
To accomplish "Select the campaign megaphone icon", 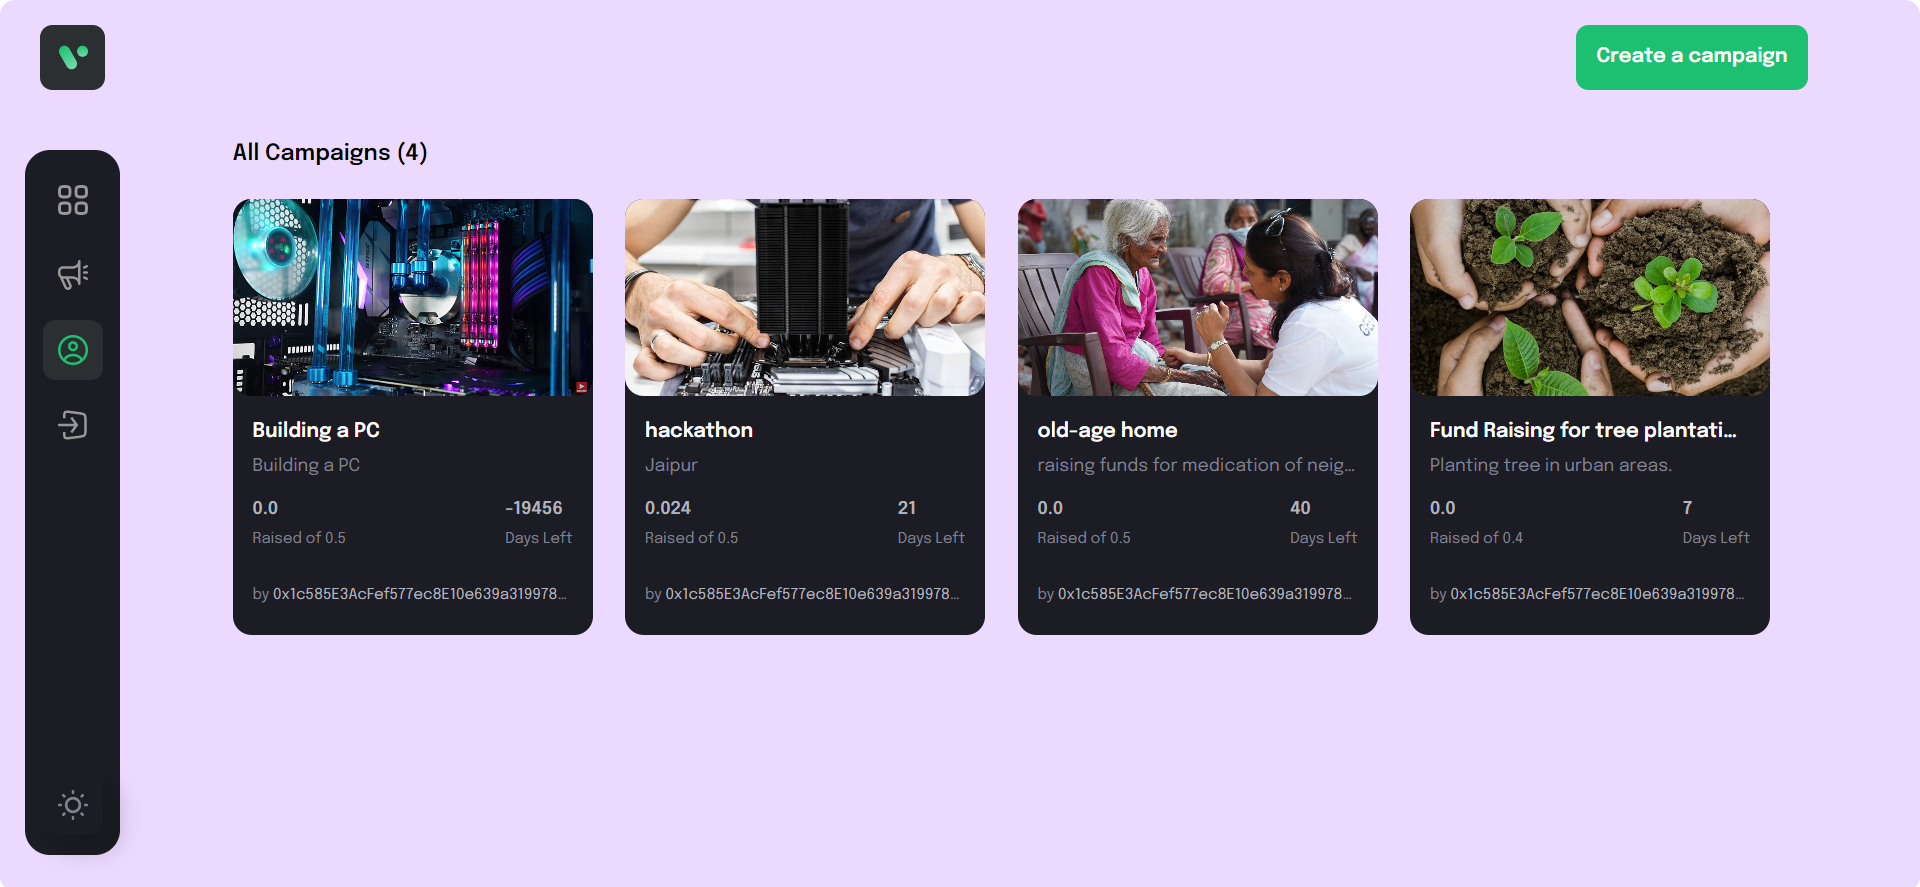I will (x=72, y=275).
